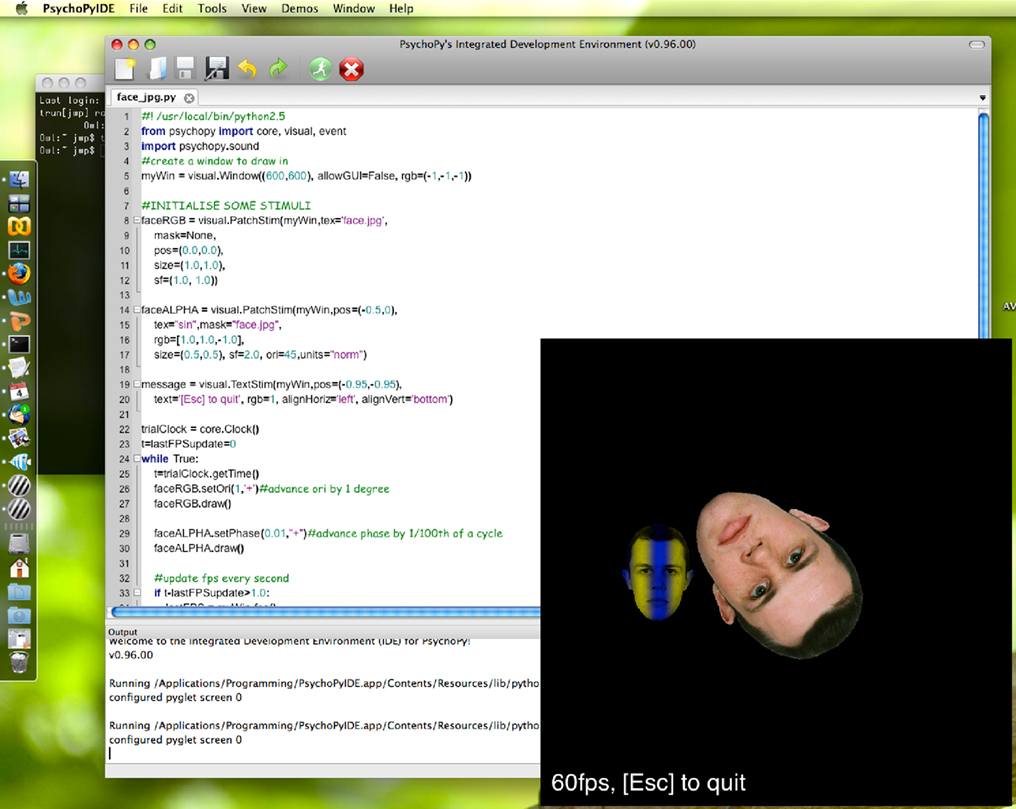Click the '#INITIALISE SOME STIMULI' comment
The width and height of the screenshot is (1016, 809).
point(226,205)
